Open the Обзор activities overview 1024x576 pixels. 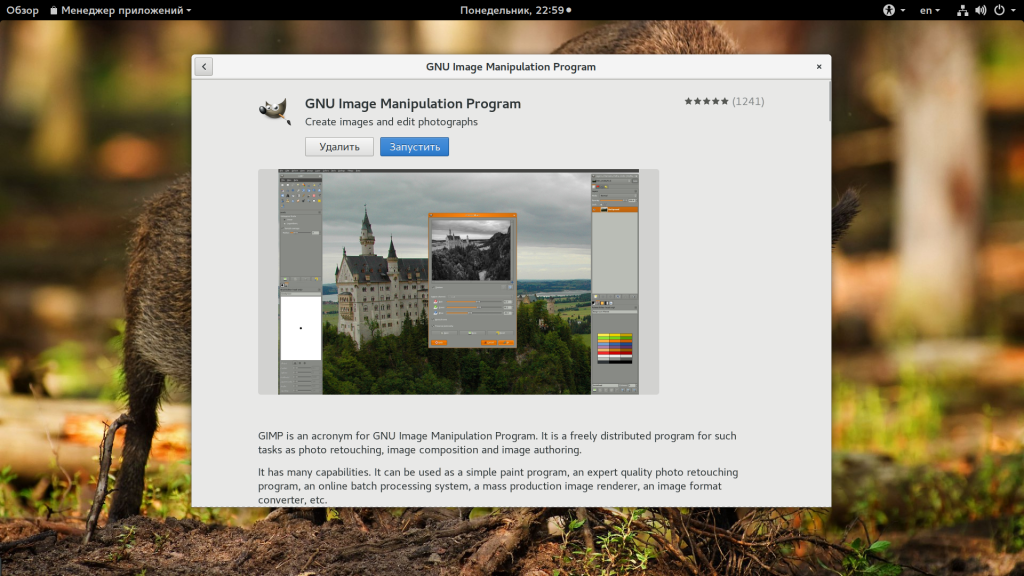[x=23, y=10]
